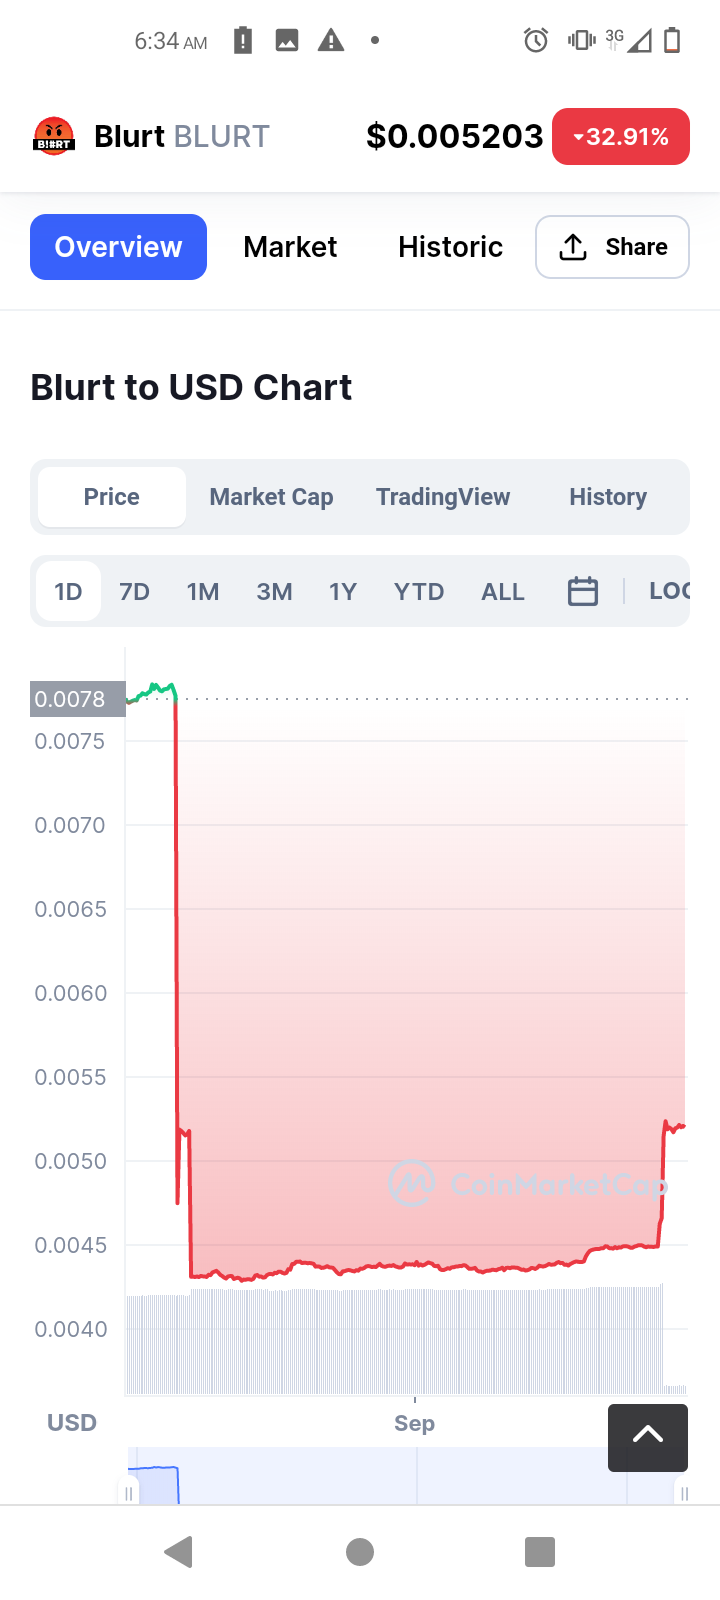Switch to the TradingView chart
This screenshot has width=720, height=1600.
(443, 497)
